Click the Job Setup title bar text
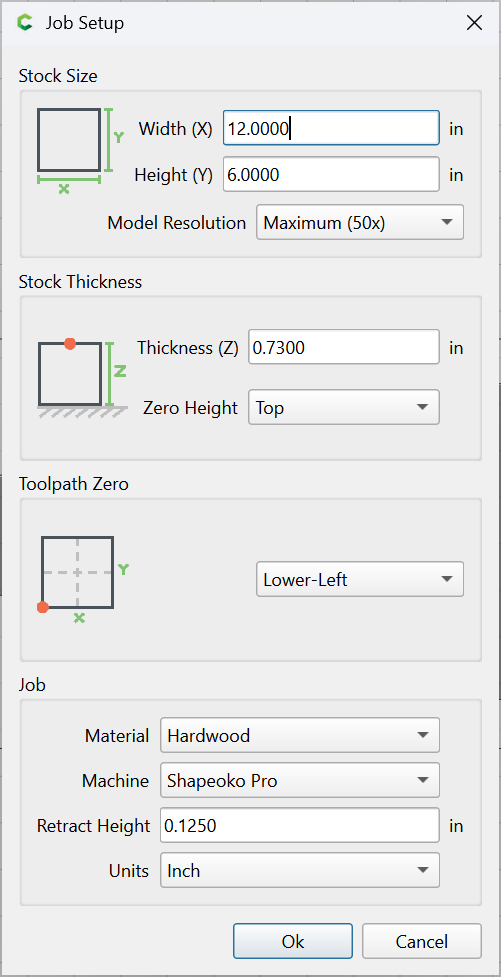The image size is (501, 977). 84,23
